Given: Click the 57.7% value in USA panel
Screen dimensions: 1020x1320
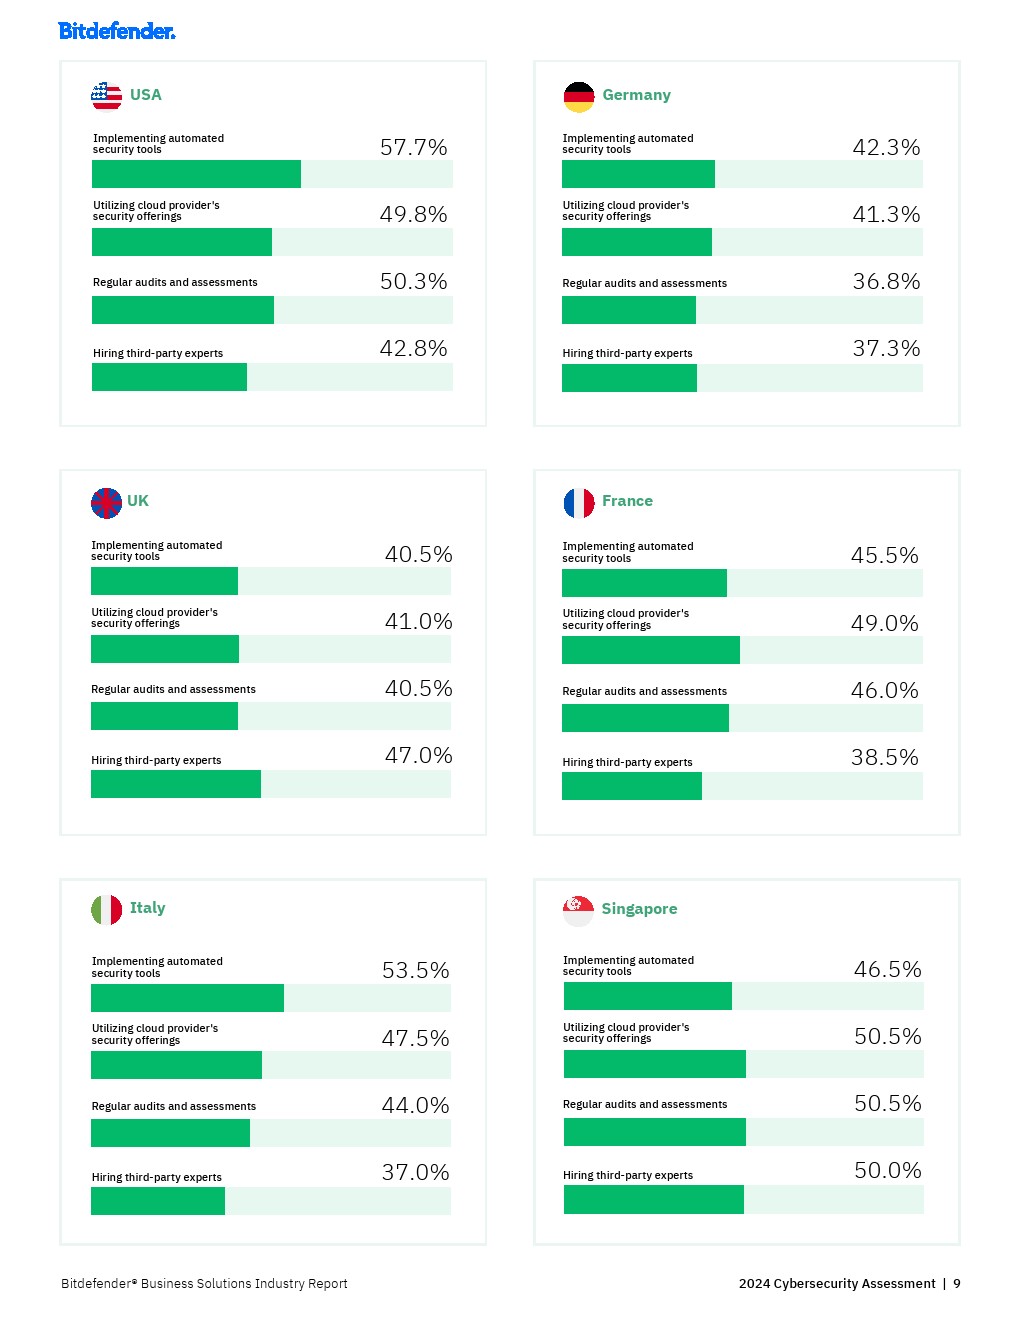Looking at the screenshot, I should coord(413,148).
